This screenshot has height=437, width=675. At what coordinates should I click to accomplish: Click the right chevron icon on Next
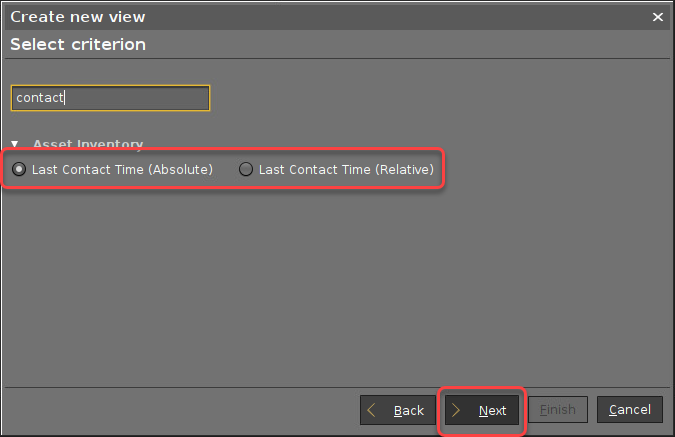point(457,410)
